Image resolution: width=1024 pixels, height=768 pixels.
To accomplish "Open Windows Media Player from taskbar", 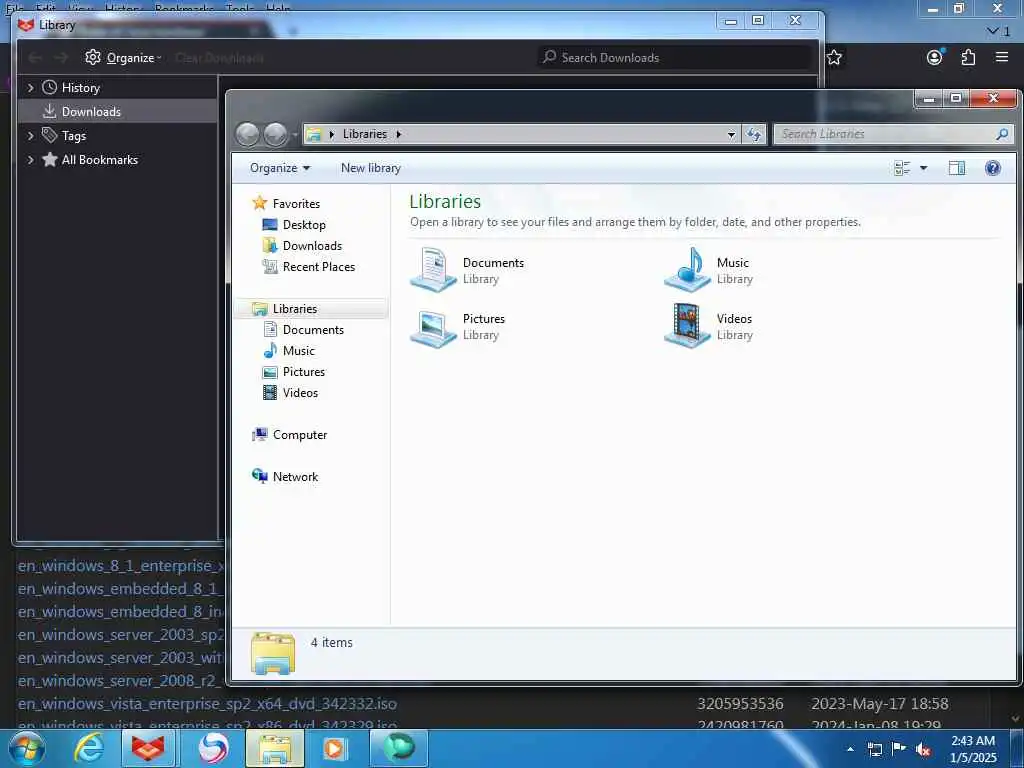I will 335,748.
